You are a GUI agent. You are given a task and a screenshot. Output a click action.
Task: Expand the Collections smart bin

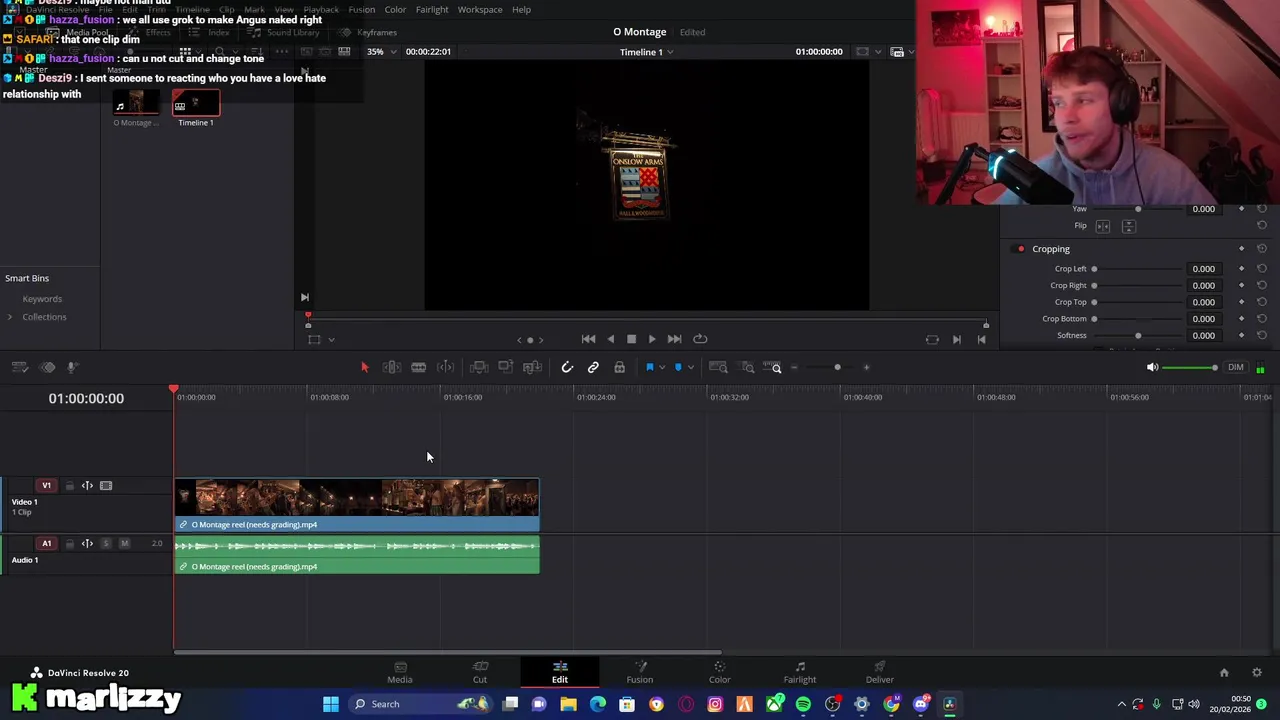(10, 317)
